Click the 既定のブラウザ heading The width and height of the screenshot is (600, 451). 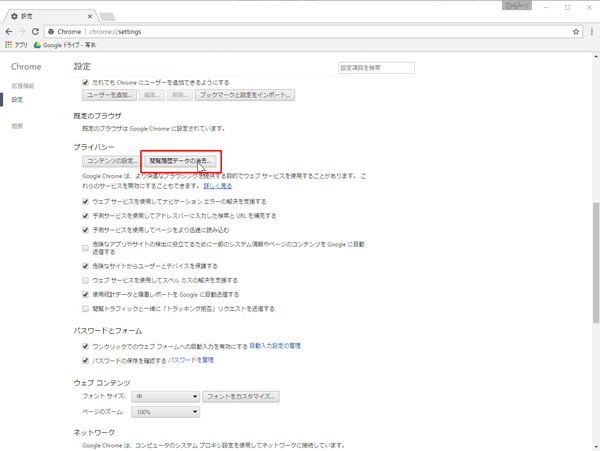98,116
